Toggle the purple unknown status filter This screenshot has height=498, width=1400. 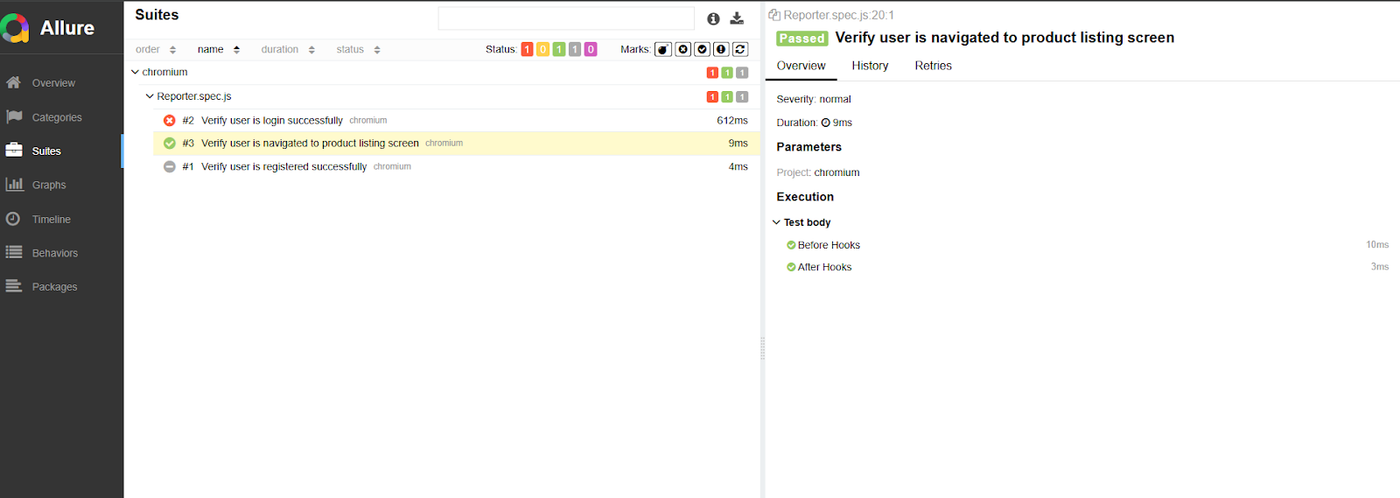(x=591, y=49)
